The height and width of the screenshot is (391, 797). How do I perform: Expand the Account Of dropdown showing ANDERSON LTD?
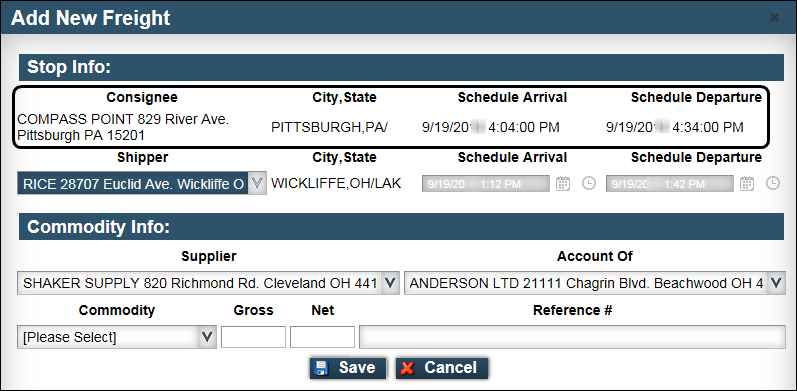pos(595,283)
